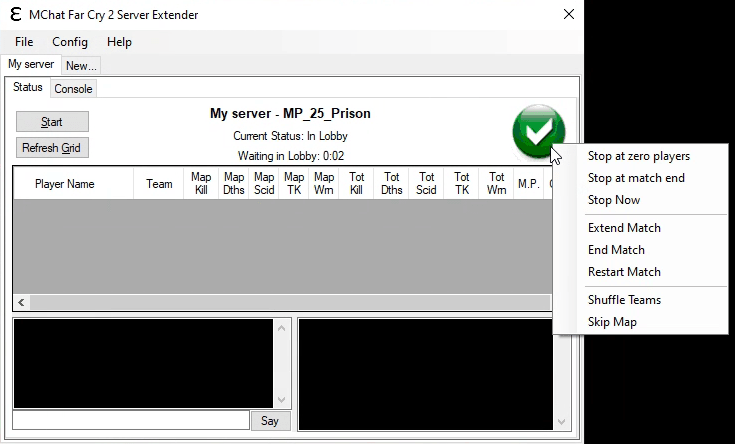Click the grid's left scroll arrow
The image size is (735, 444).
21,302
